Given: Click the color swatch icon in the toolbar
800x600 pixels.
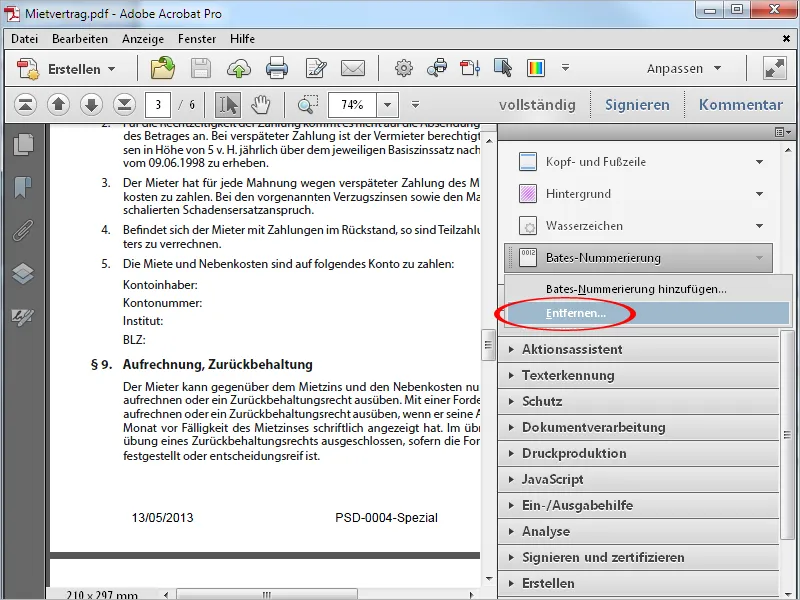Looking at the screenshot, I should [x=535, y=68].
